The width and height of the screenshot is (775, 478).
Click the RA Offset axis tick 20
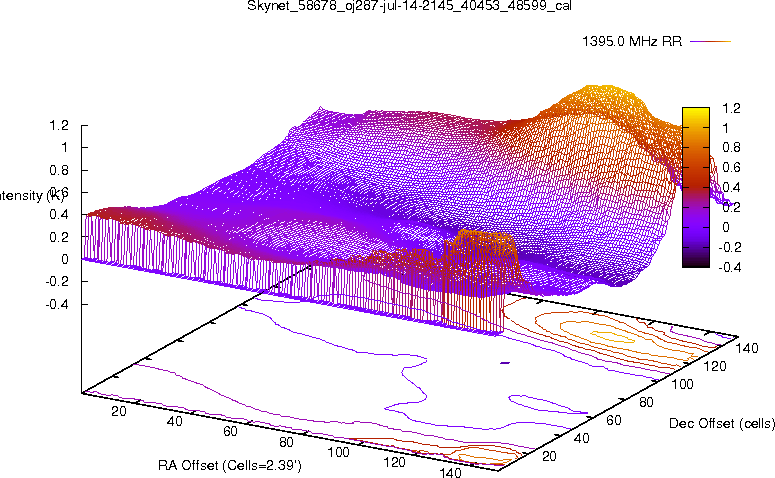tap(119, 411)
